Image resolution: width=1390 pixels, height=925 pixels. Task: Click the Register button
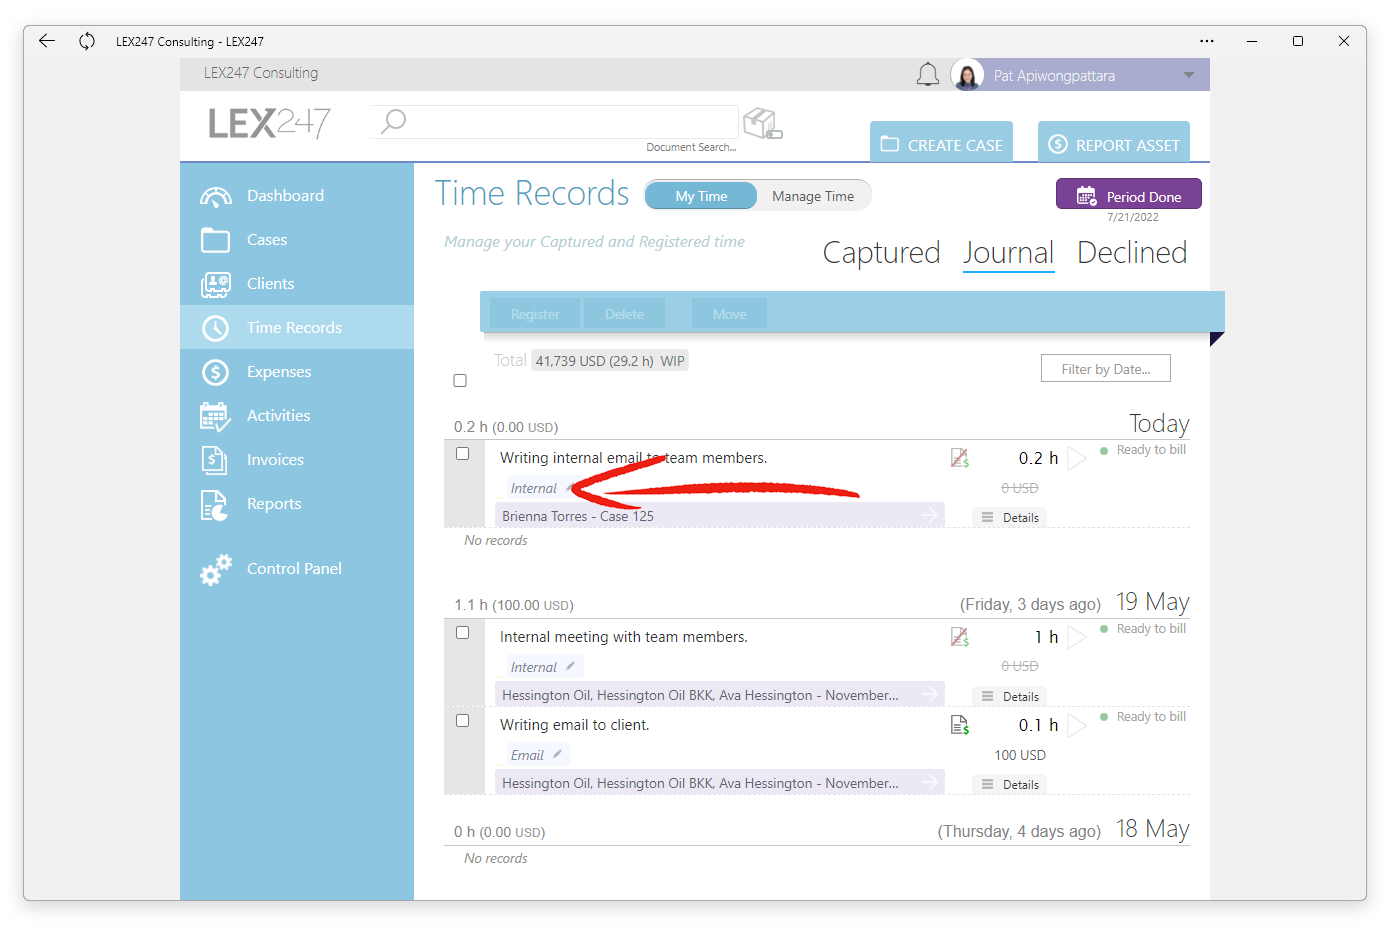click(535, 314)
